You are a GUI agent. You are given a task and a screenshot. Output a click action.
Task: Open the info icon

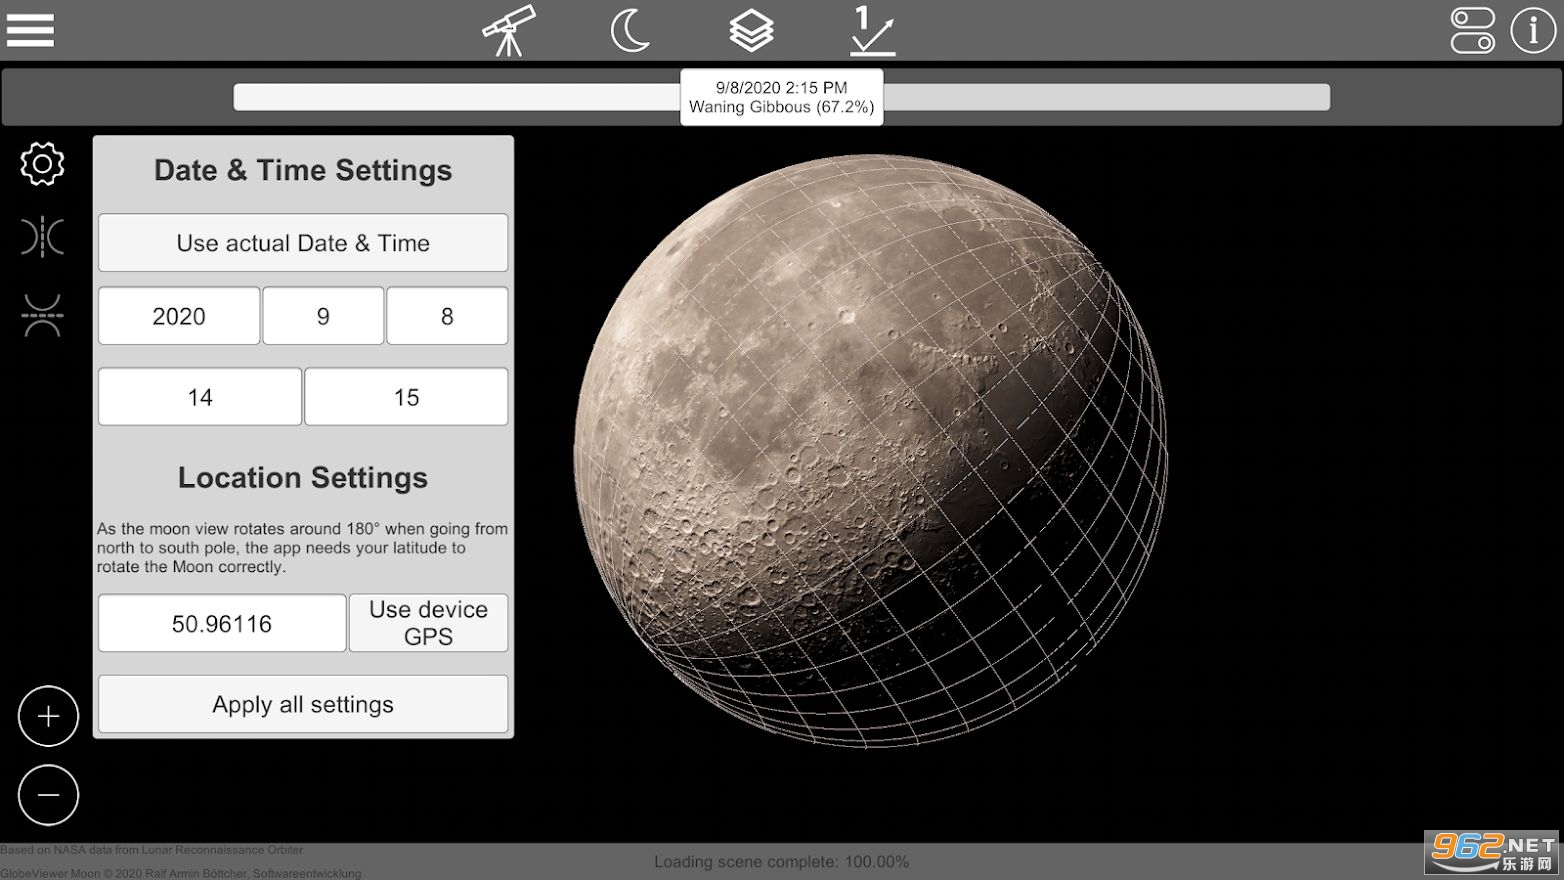click(x=1533, y=30)
